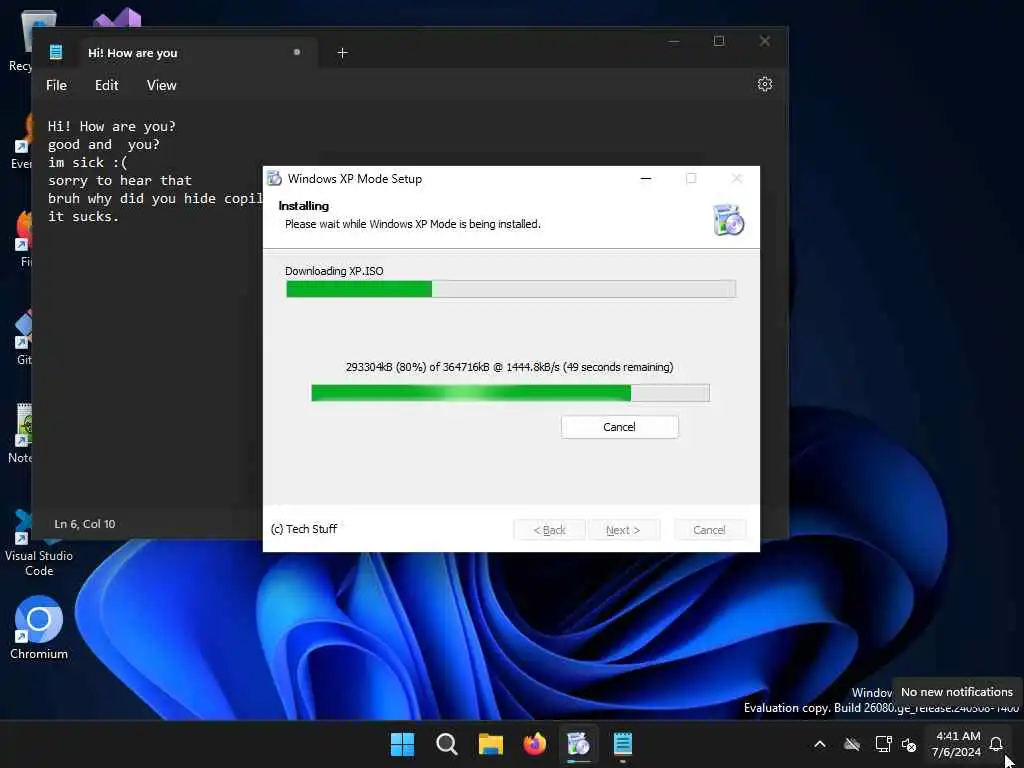1024x768 pixels.
Task: Close the unsaved-dot on 'Hi! How are you' tab
Action: (x=297, y=52)
